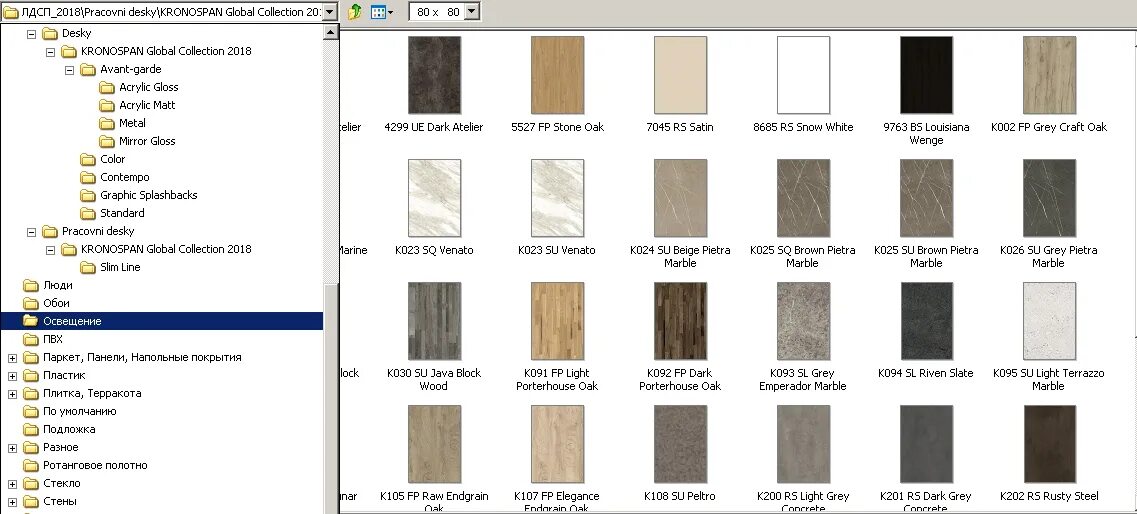Select the Acrylic Matt folder
The width and height of the screenshot is (1137, 514).
tap(147, 105)
